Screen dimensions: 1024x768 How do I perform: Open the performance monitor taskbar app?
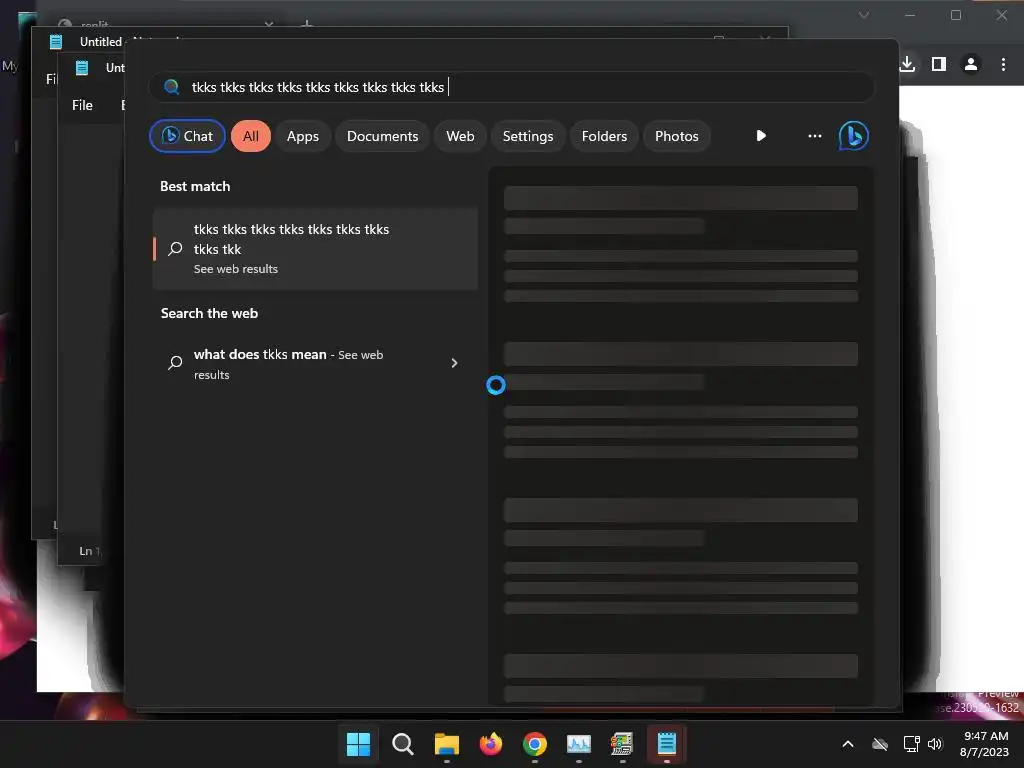click(579, 744)
